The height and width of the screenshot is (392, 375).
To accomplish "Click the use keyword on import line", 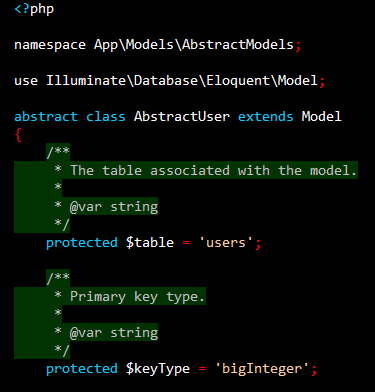I will pyautogui.click(x=26, y=81).
